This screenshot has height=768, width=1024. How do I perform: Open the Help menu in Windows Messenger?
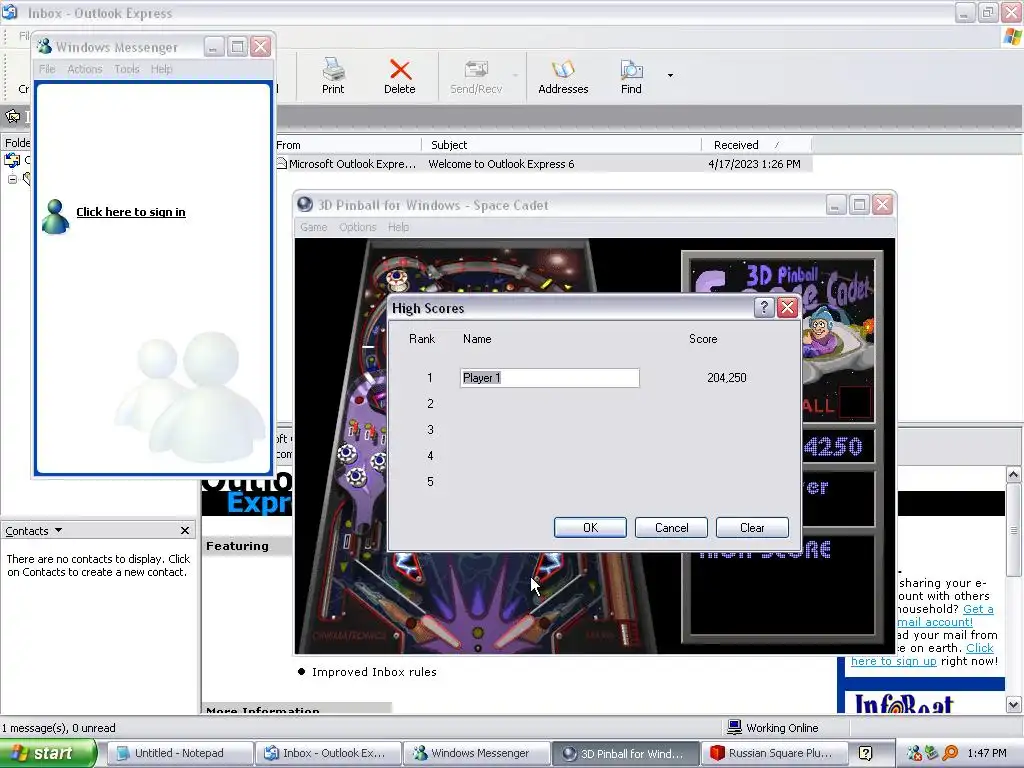(161, 69)
